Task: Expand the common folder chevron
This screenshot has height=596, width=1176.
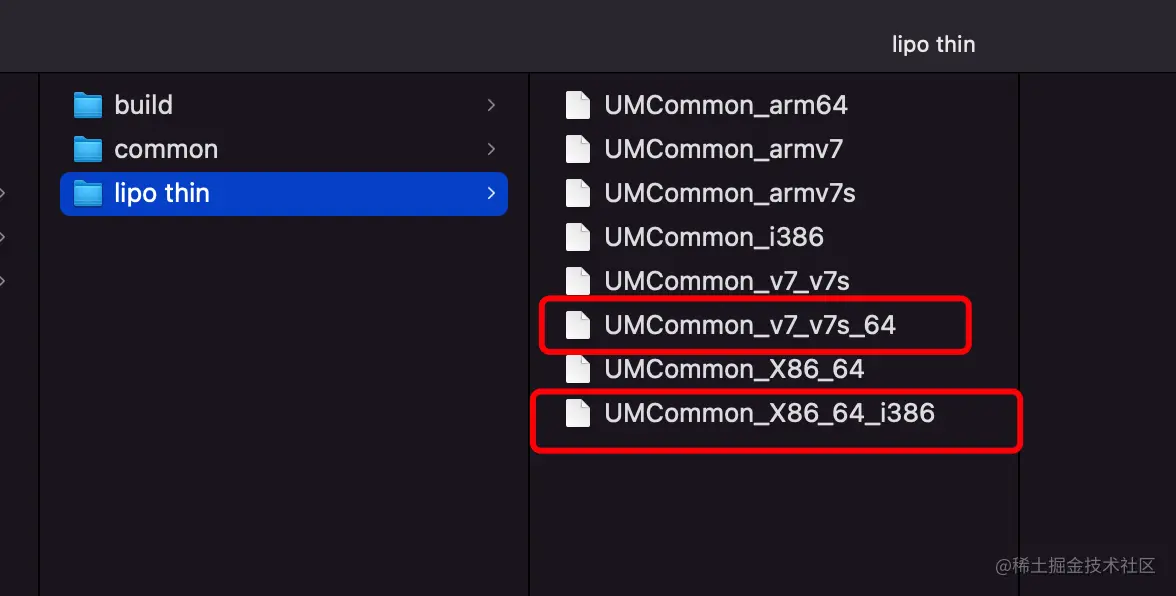Action: [x=491, y=149]
